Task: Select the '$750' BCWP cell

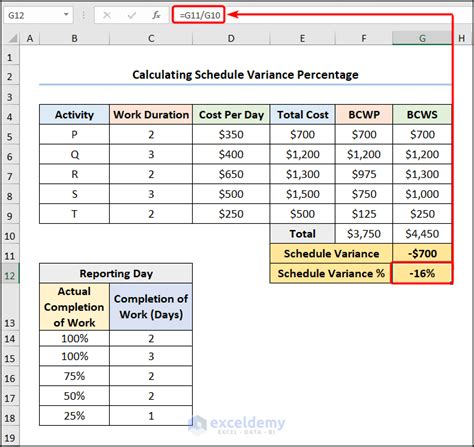Action: click(364, 194)
